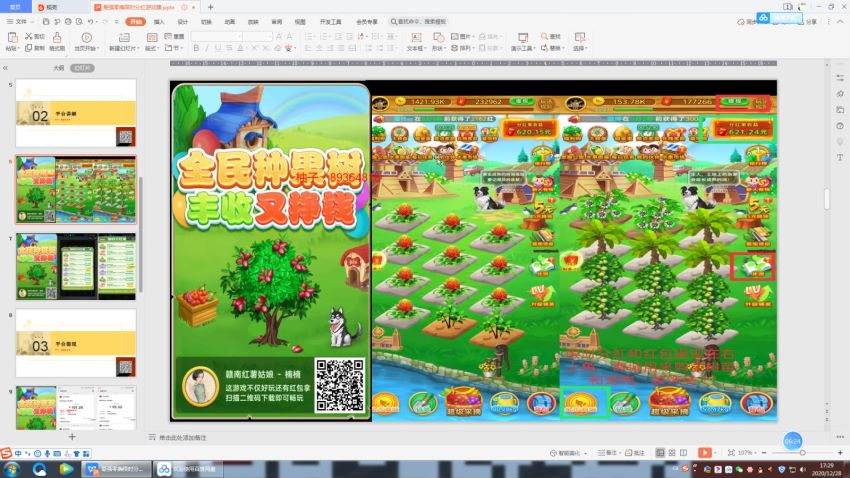Click the Picture insert icon

(x=455, y=36)
